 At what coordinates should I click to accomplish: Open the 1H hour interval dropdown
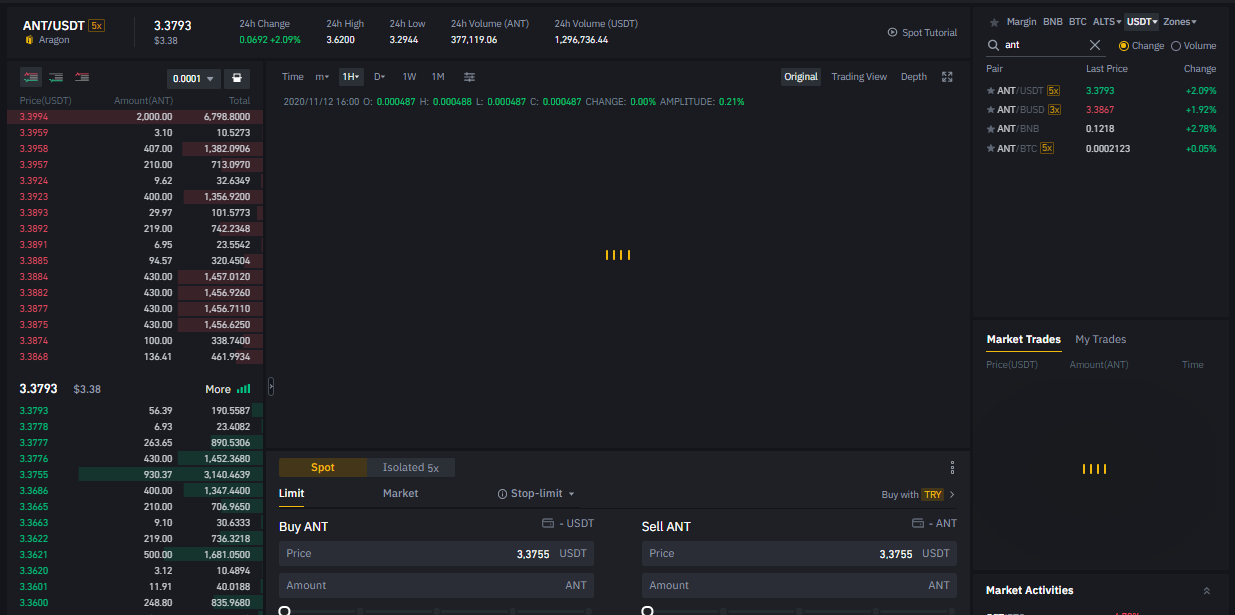(x=351, y=77)
